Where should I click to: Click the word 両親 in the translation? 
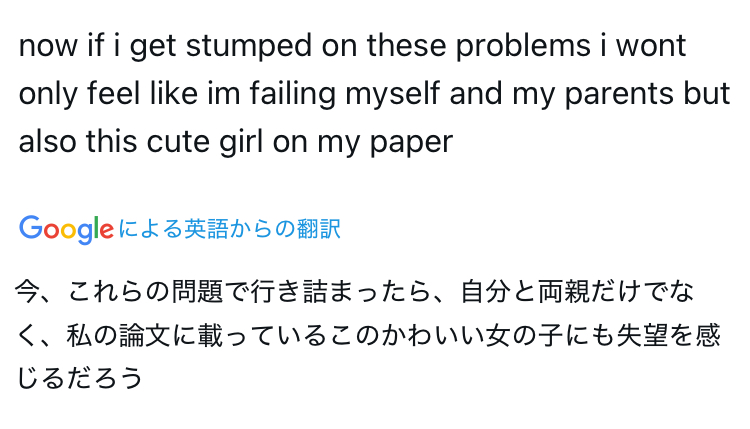[x=564, y=291]
